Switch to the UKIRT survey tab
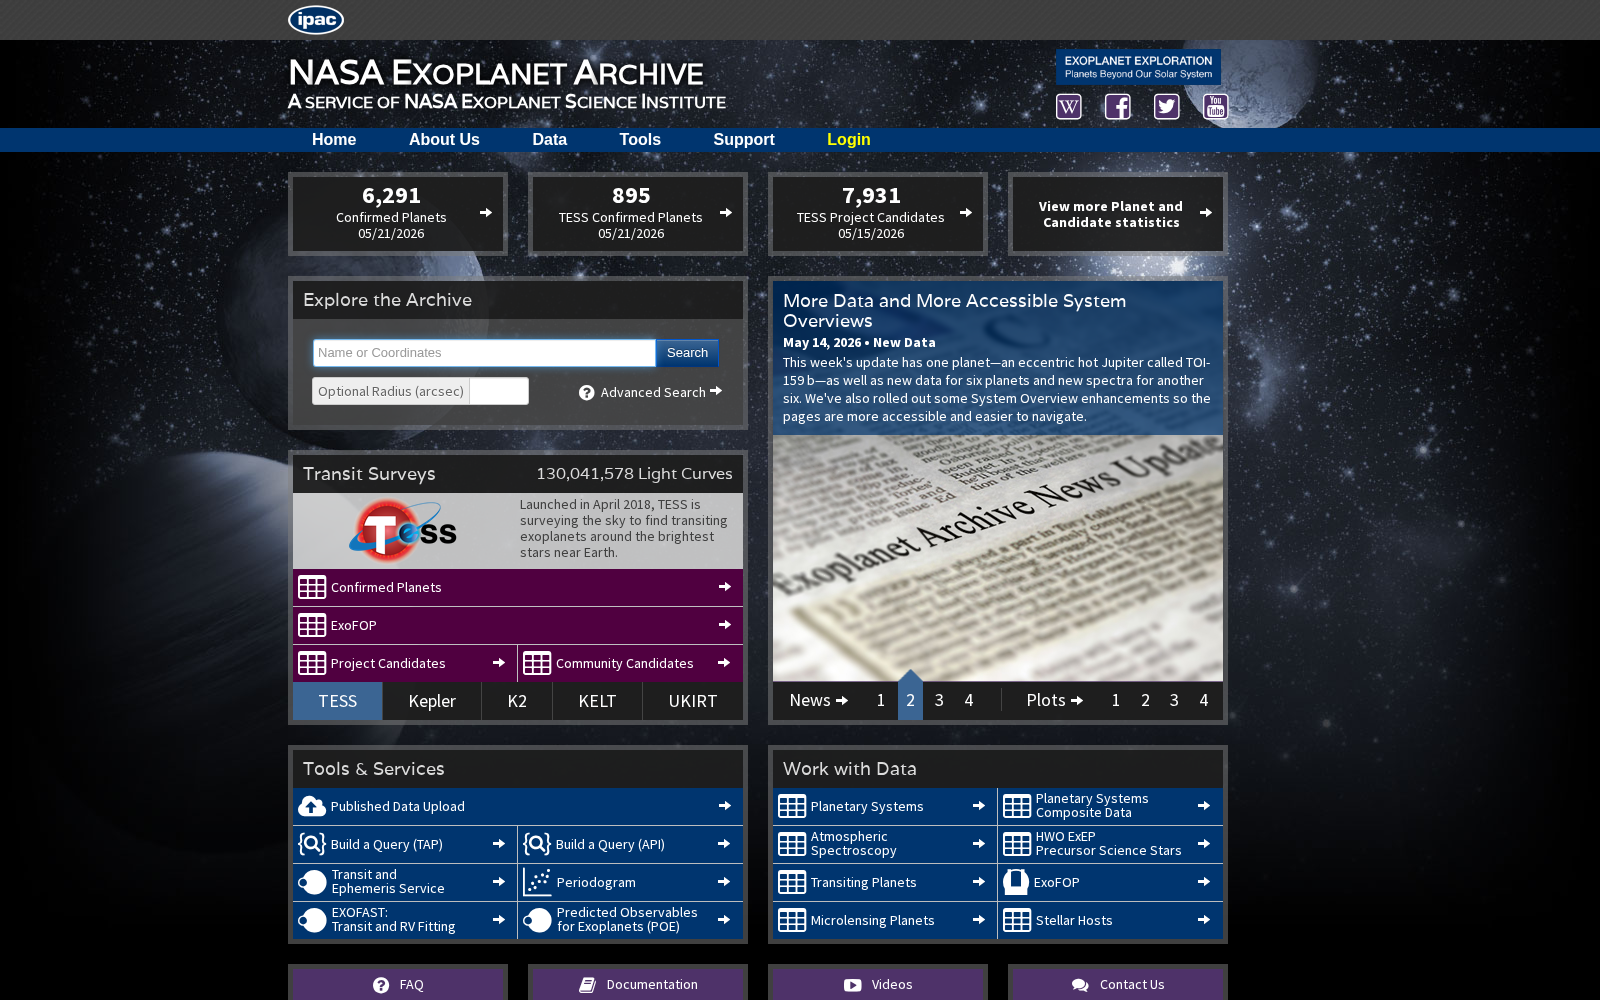Screen dimensions: 1600x1000 693,701
